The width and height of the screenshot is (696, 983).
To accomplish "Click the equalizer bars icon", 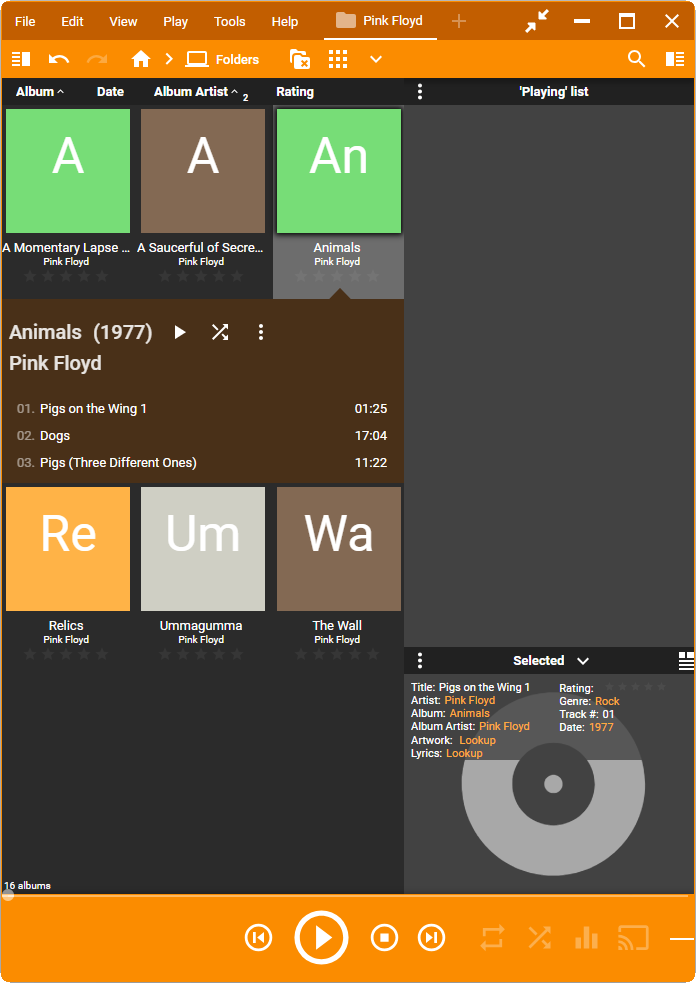I will (x=586, y=938).
